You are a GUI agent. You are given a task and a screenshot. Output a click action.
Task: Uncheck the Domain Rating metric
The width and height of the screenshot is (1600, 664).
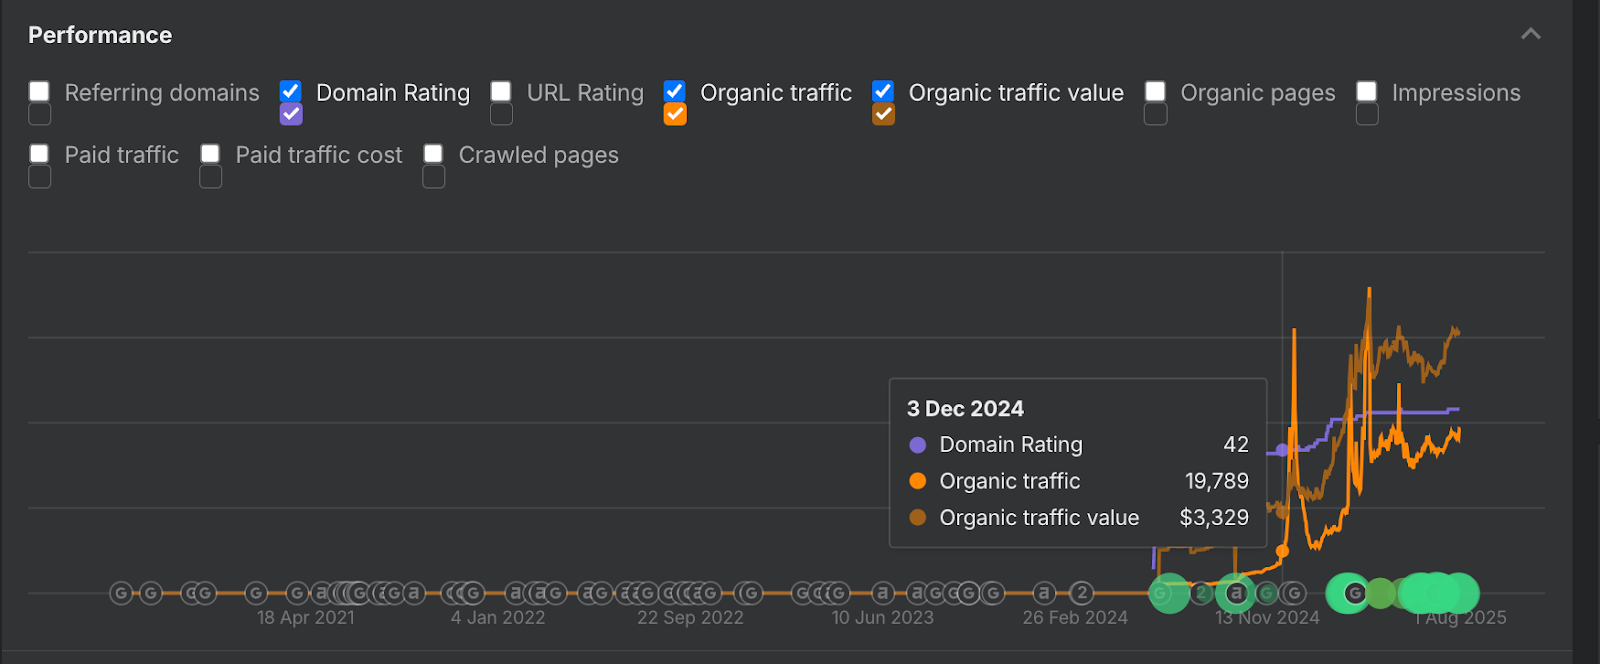point(291,92)
